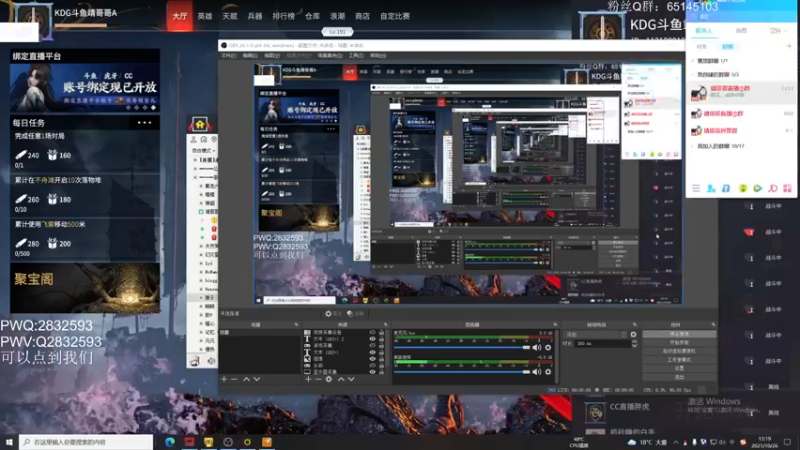This screenshot has width=800, height=450.
Task: Switch to 好友 sub-tab in QQ
Action: [x=702, y=46]
